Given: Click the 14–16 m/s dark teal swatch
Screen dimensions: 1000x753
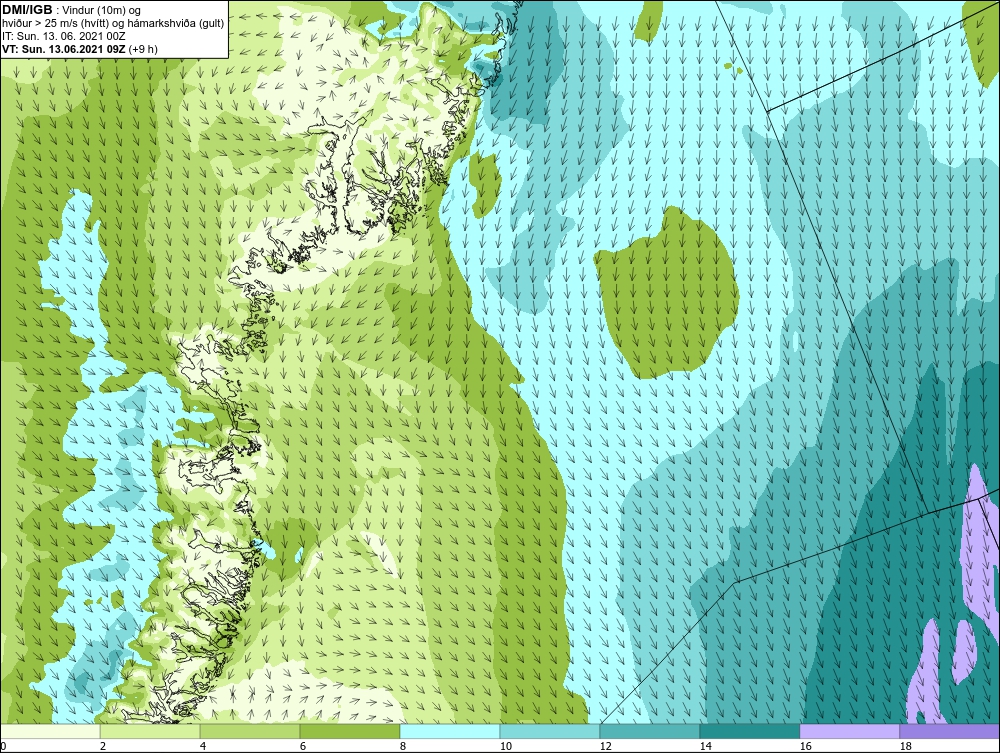Looking at the screenshot, I should coord(749,731).
